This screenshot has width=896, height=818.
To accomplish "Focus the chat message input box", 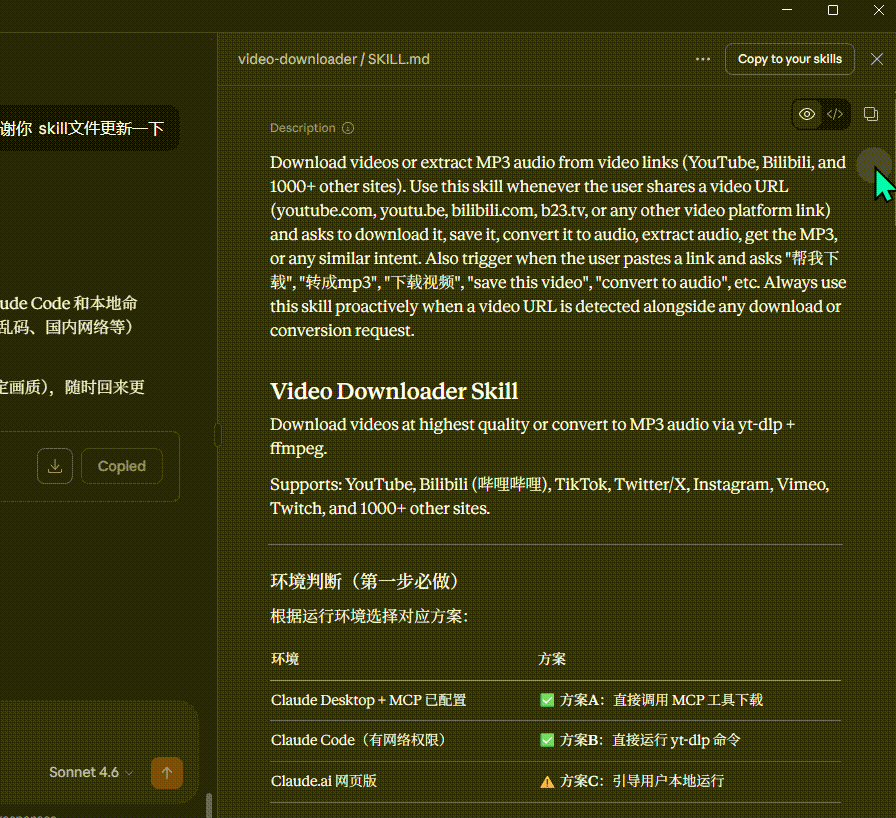I will pos(90,730).
